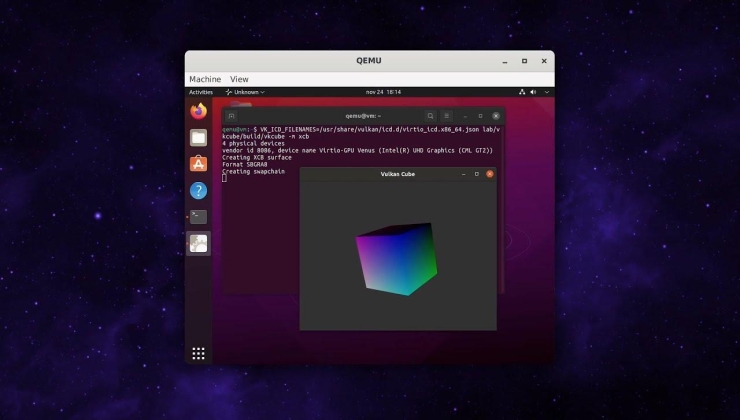
Task: Open the Help icon in the dock
Action: click(x=198, y=190)
